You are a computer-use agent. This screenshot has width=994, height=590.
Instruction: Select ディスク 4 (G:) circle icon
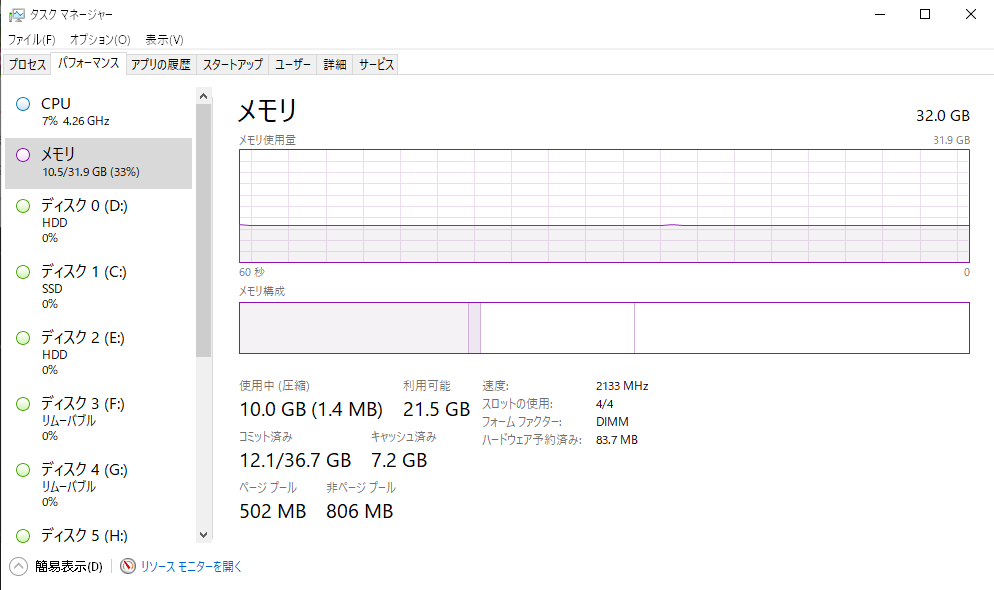[x=23, y=470]
